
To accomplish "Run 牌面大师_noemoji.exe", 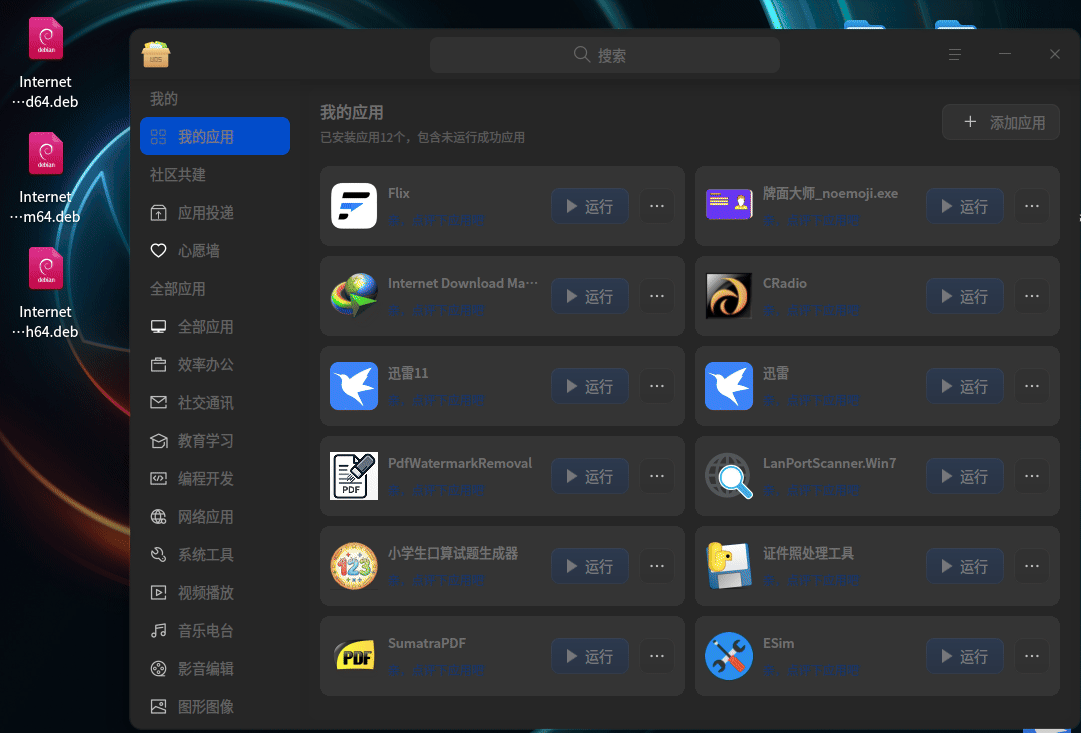I will click(x=964, y=205).
